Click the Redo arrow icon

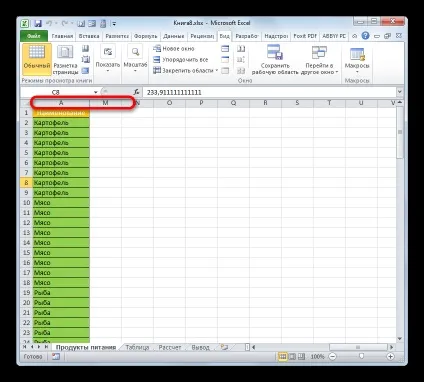pos(65,23)
